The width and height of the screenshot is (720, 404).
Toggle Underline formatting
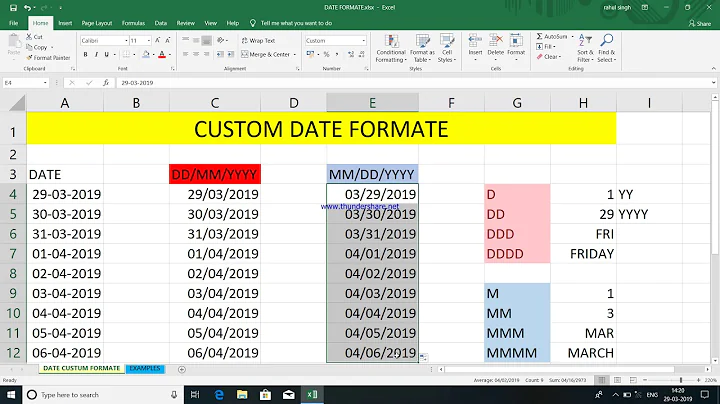(x=107, y=54)
